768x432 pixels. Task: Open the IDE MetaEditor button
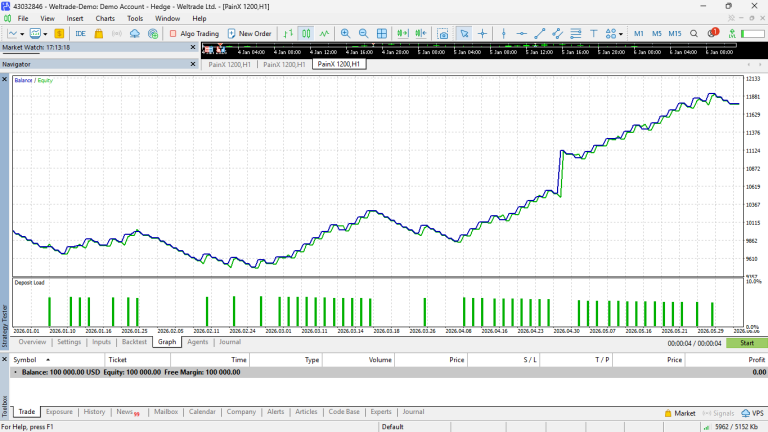pos(80,34)
